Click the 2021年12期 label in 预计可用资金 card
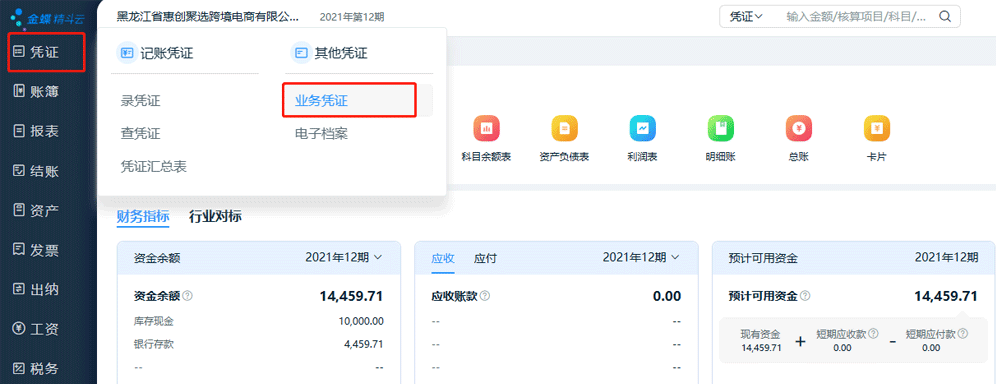This screenshot has height=384, width=996. [946, 257]
